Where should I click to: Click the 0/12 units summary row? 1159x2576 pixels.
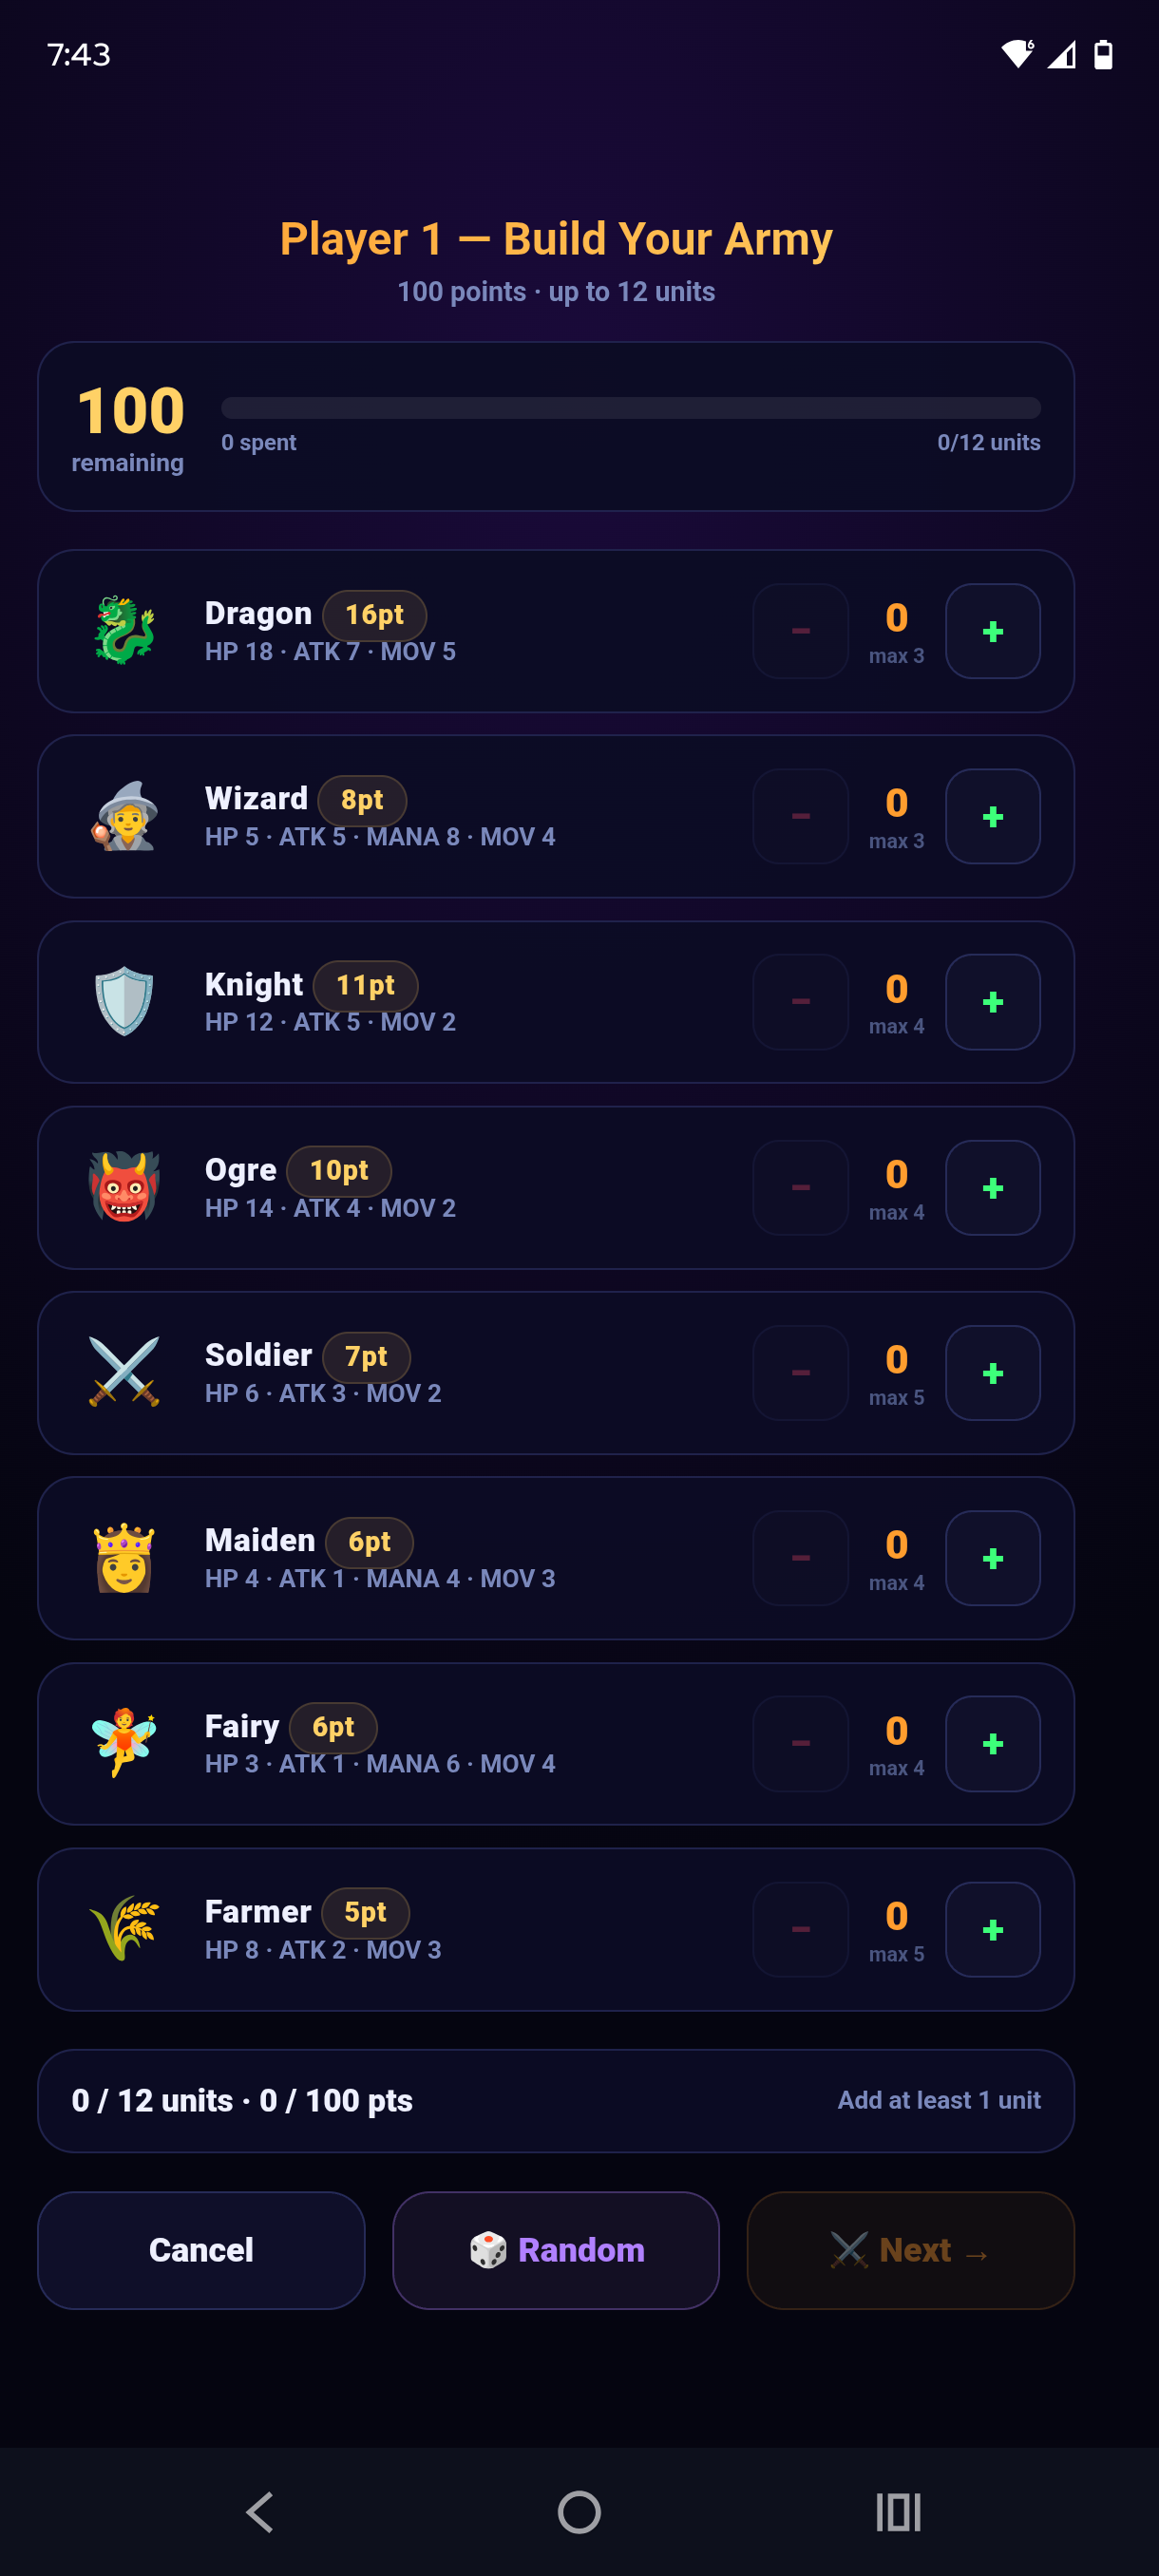pos(555,2101)
